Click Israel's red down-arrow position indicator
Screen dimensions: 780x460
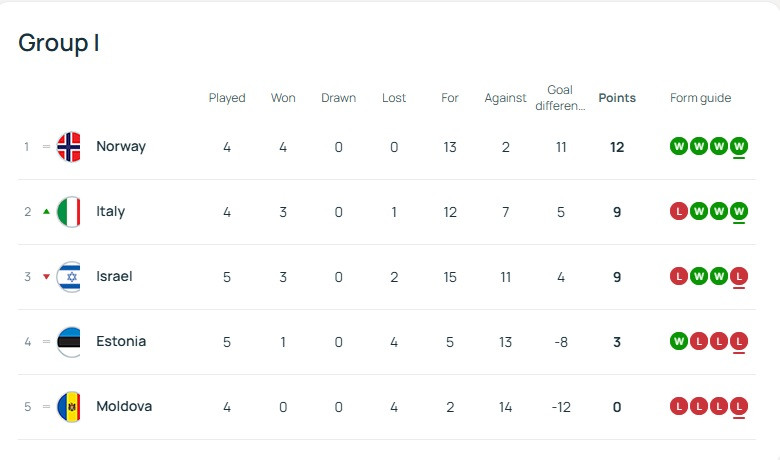click(46, 276)
